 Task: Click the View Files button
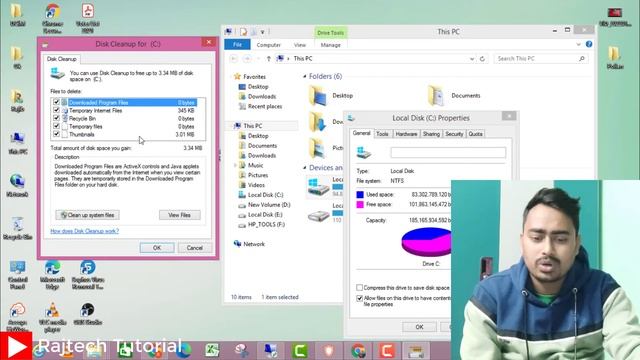(x=180, y=215)
